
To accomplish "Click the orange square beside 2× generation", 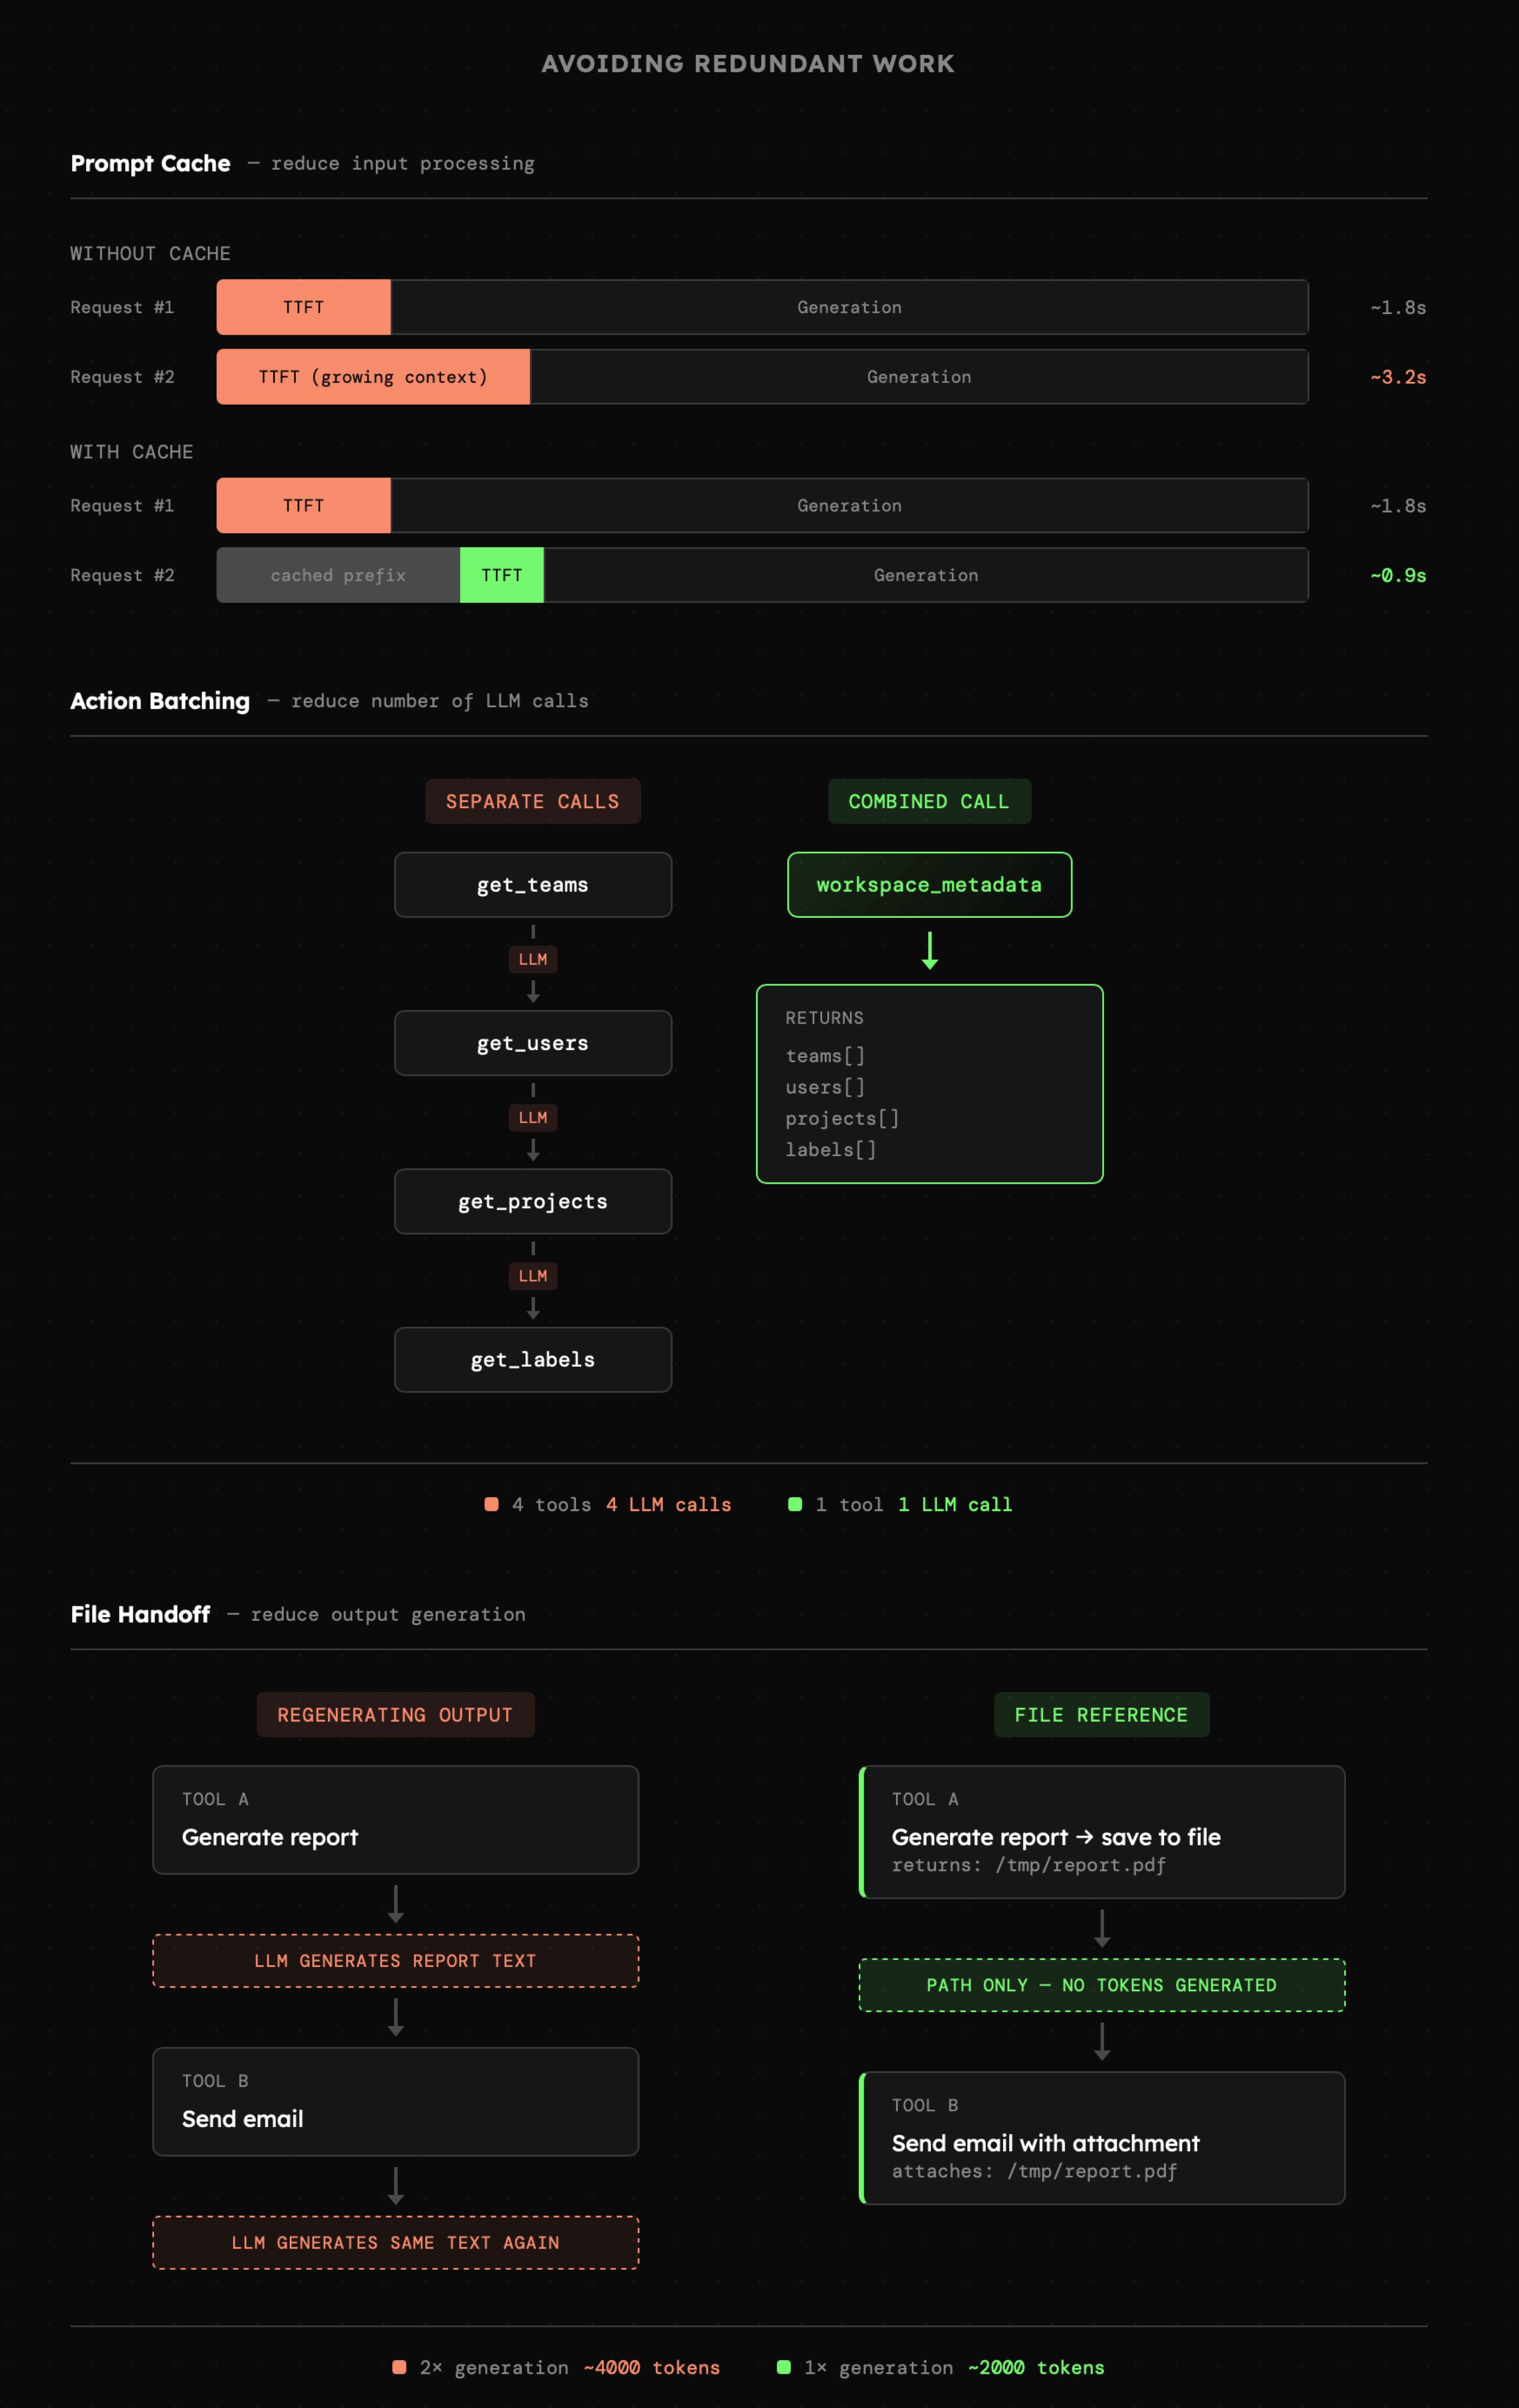I will pyautogui.click(x=399, y=2367).
